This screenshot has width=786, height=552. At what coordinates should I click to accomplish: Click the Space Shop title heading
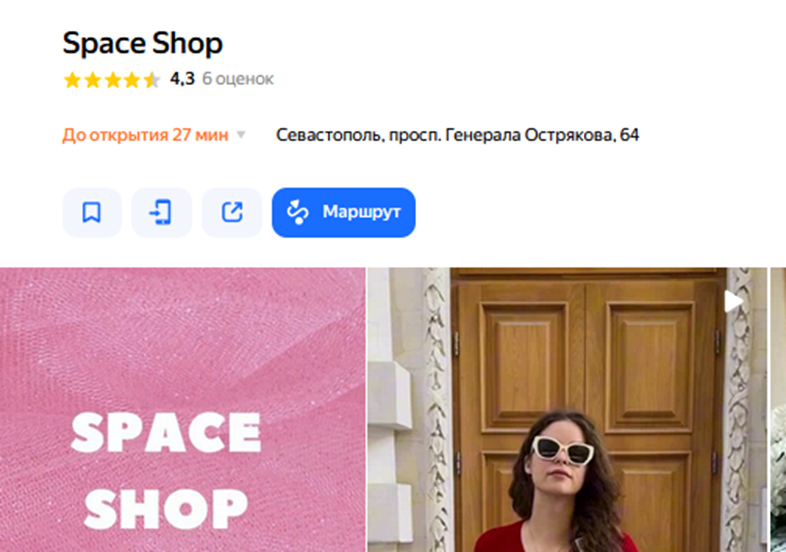pos(142,43)
